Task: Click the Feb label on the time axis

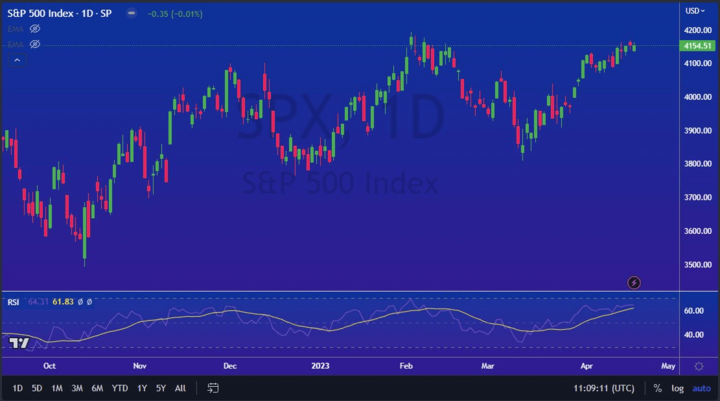Action: (406, 366)
